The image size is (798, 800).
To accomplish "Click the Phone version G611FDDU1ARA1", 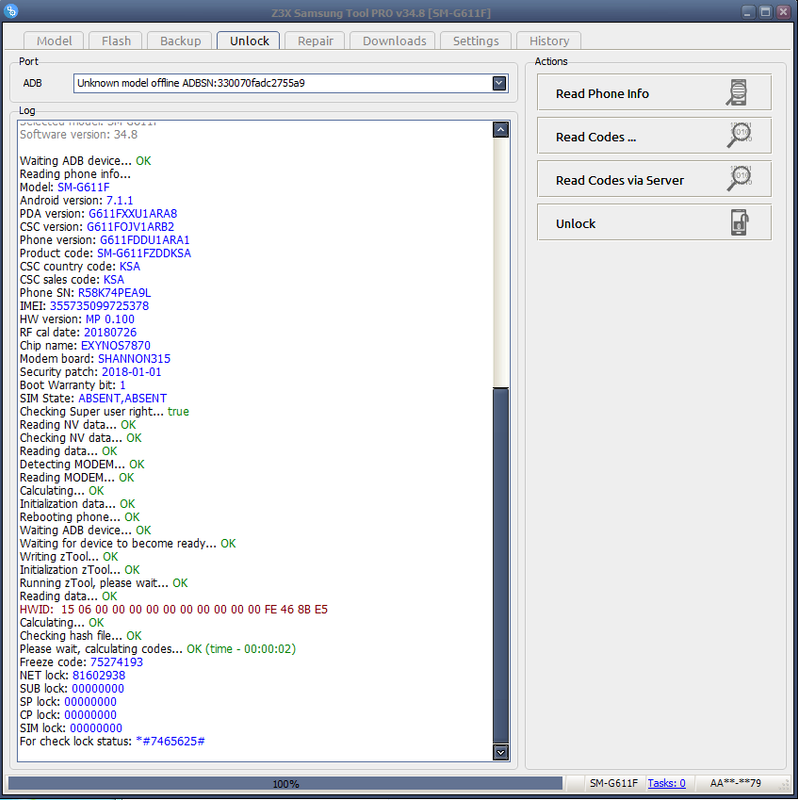I will (x=144, y=240).
